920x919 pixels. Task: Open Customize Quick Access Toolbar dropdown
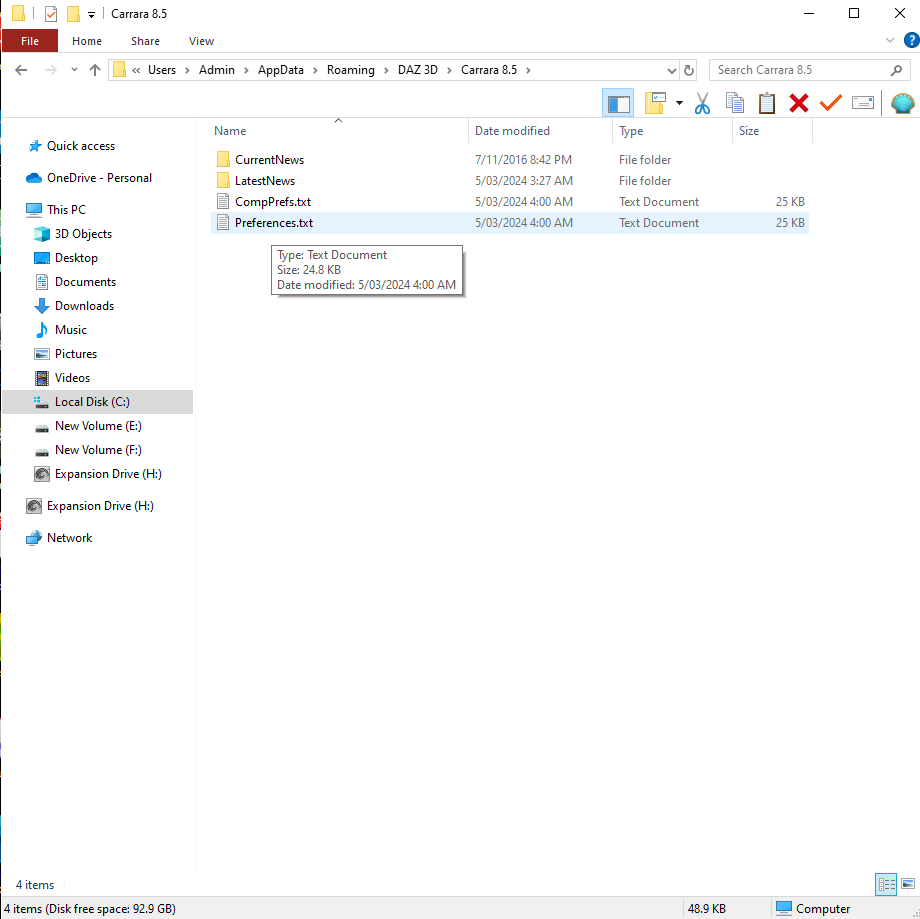pyautogui.click(x=92, y=14)
